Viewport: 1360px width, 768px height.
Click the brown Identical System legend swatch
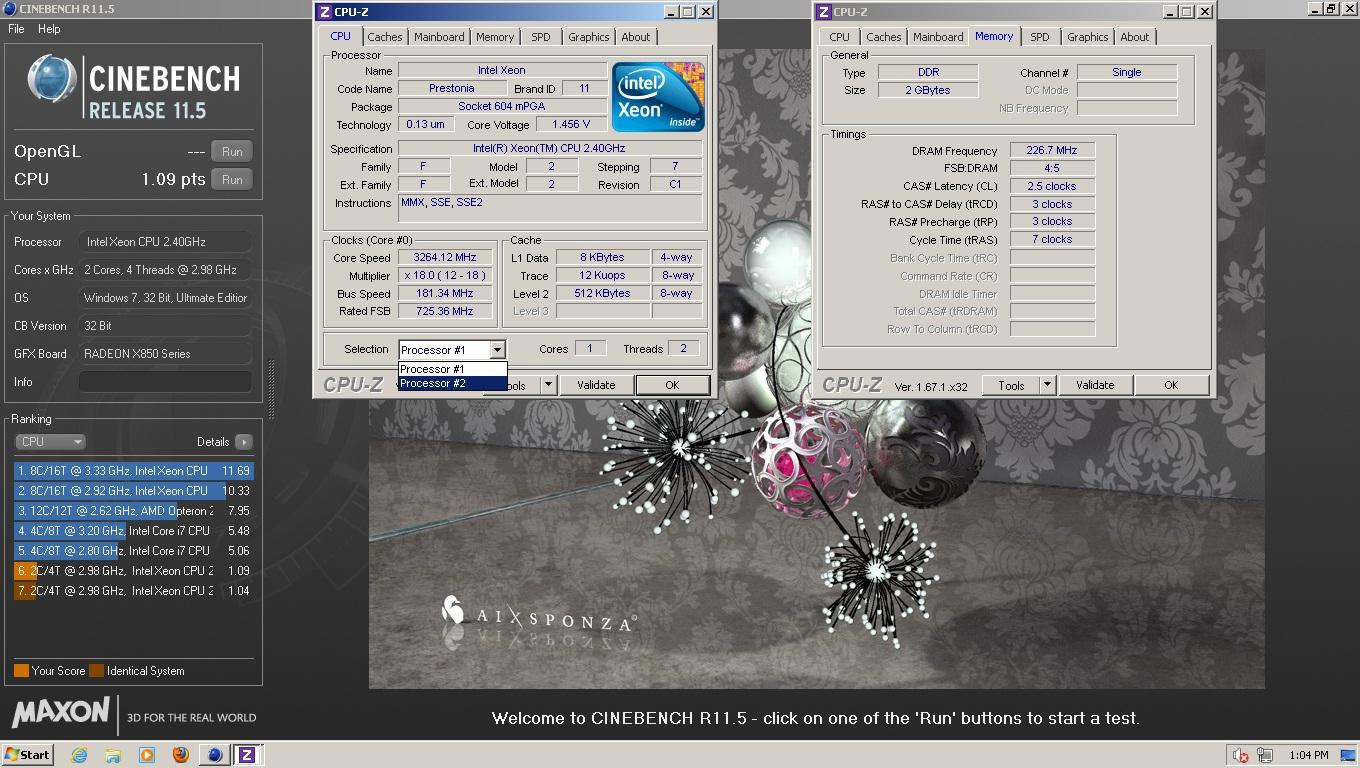[x=96, y=671]
